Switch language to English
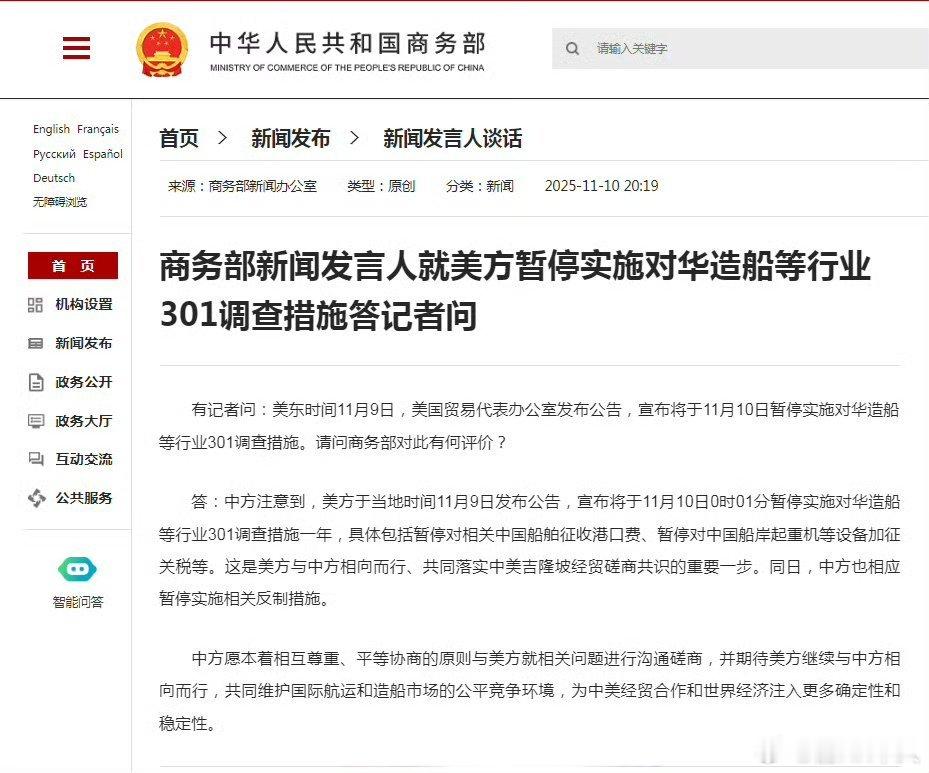The width and height of the screenshot is (929, 773). (x=52, y=129)
